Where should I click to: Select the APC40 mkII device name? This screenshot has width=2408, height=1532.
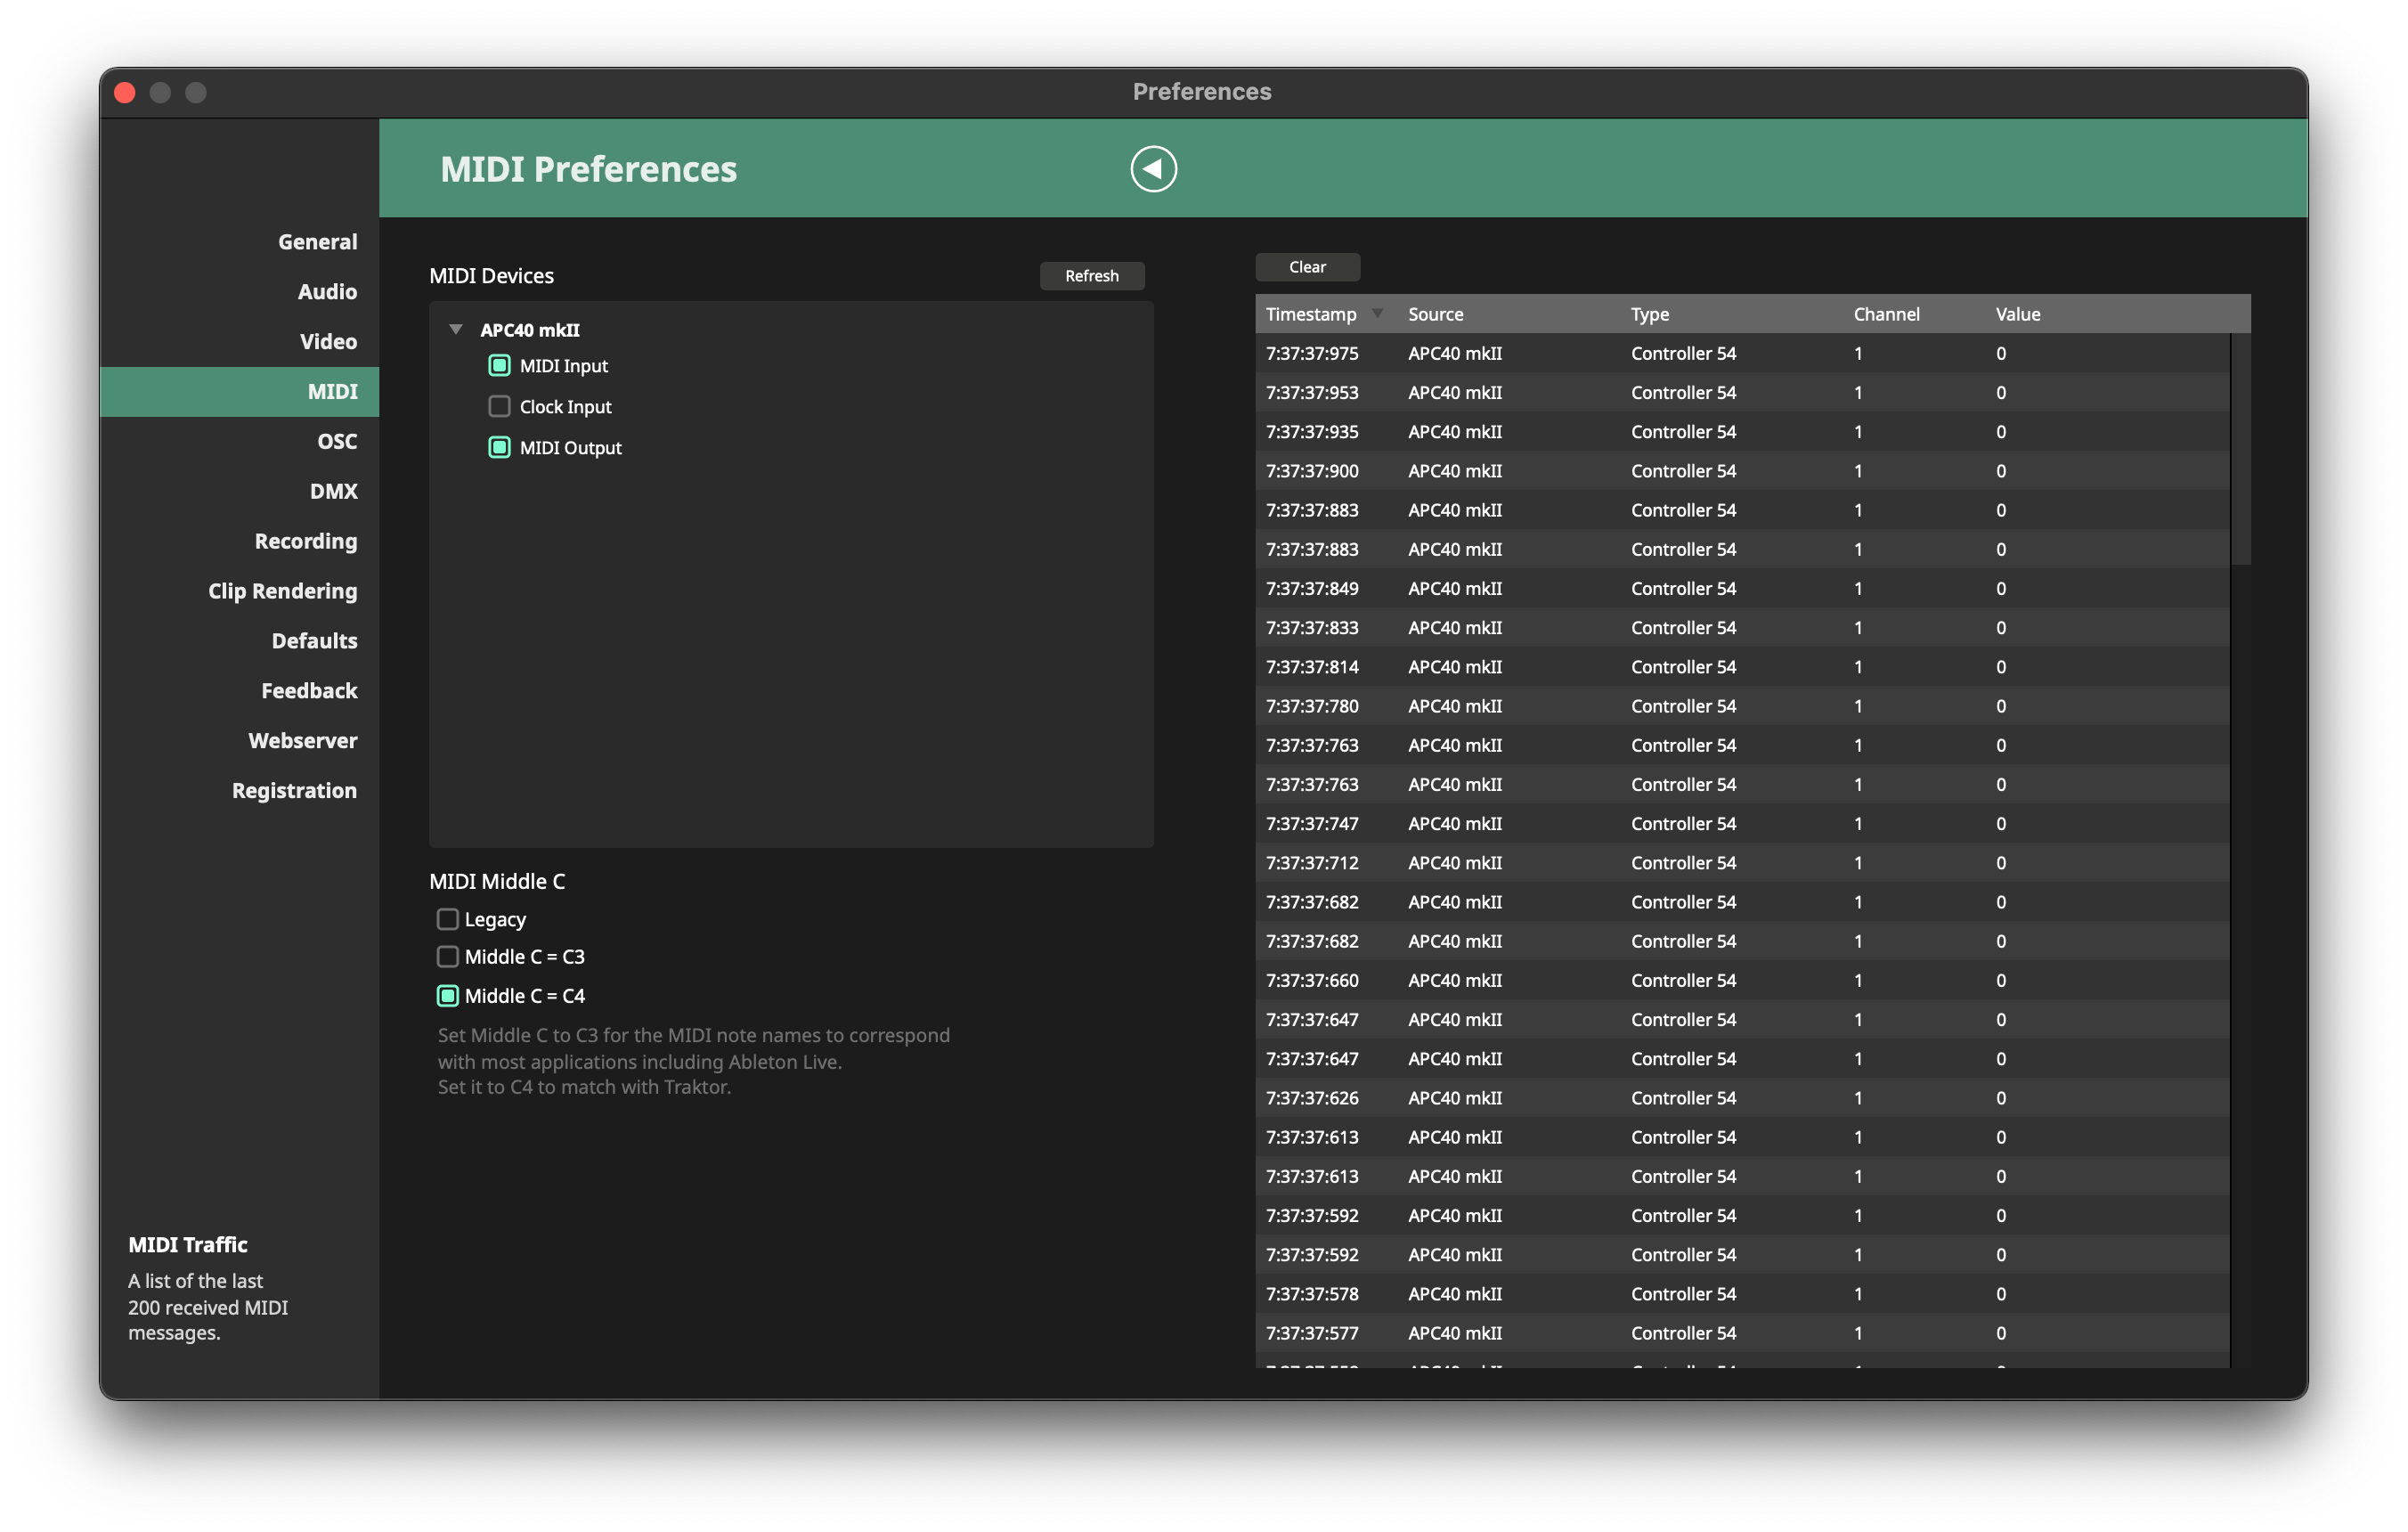click(530, 330)
